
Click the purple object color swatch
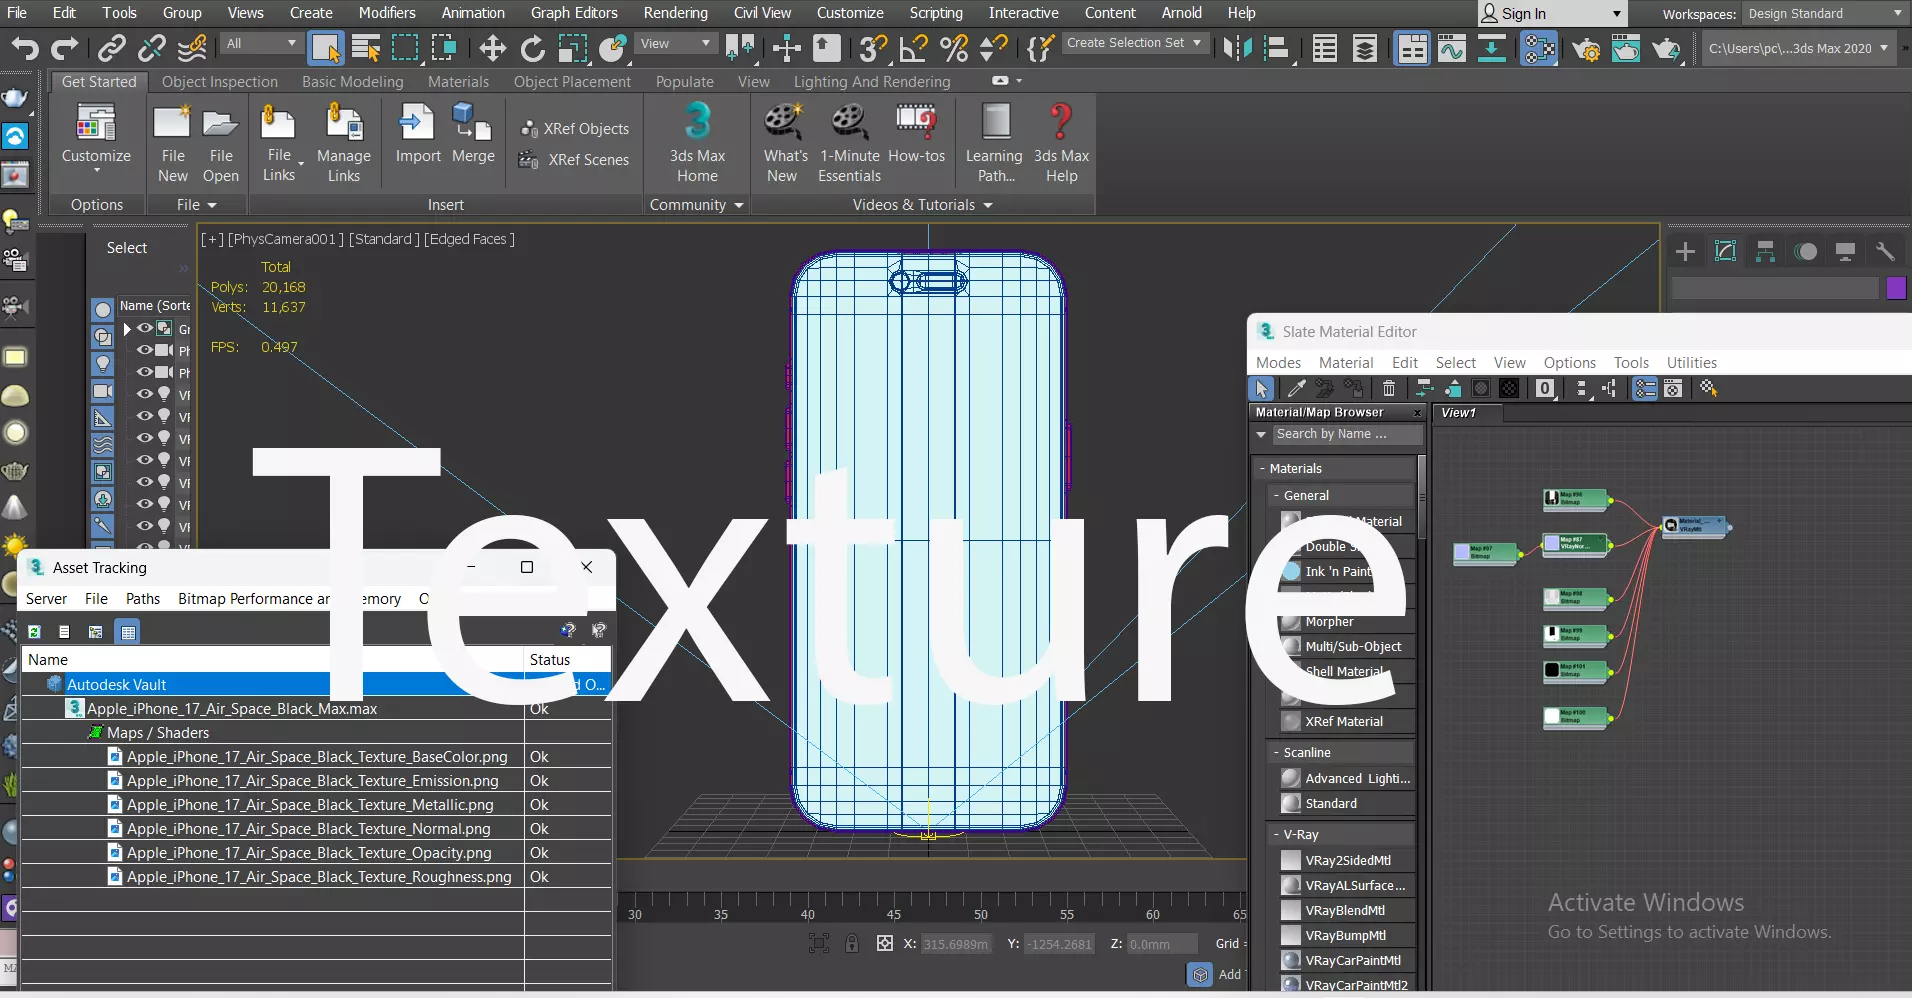pos(1896,288)
